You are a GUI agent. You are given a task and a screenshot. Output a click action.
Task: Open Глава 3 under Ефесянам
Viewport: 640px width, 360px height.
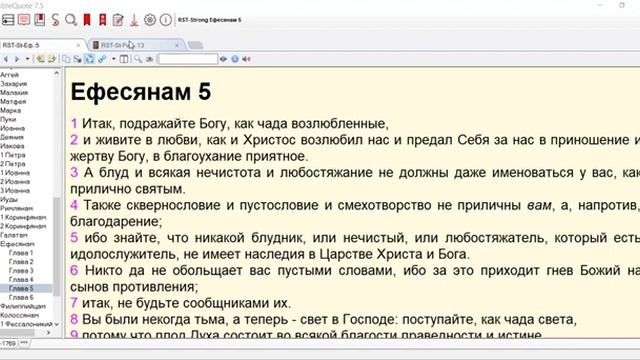point(21,271)
